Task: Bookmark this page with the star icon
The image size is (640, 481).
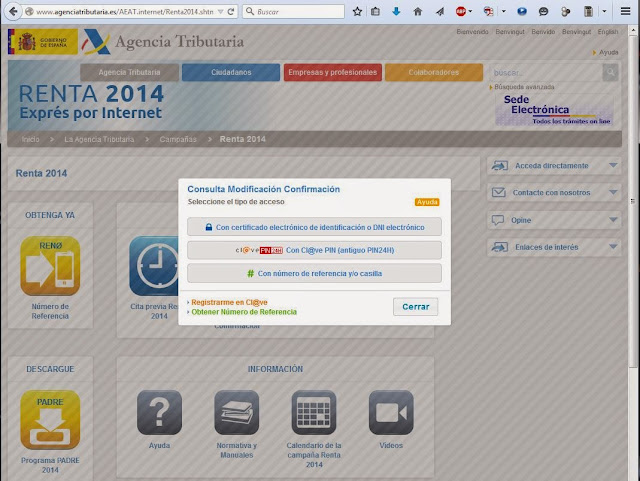Action: tap(357, 11)
